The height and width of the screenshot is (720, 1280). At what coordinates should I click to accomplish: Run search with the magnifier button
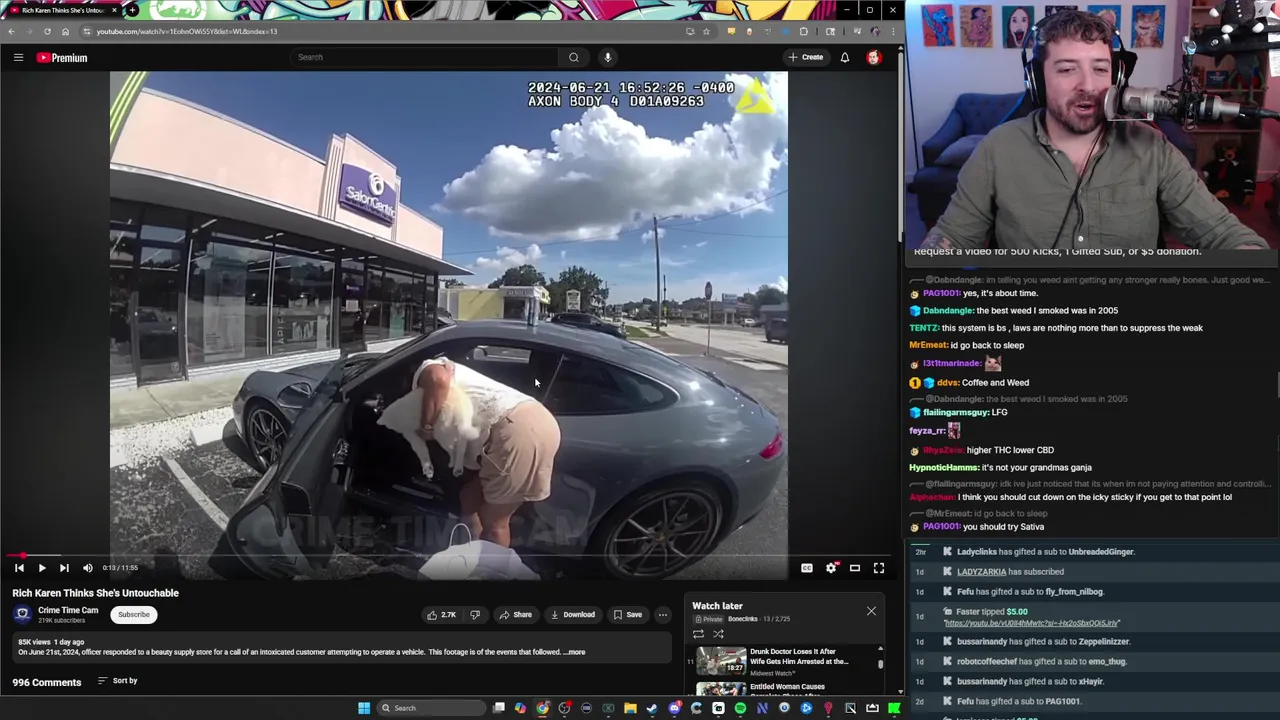[574, 57]
